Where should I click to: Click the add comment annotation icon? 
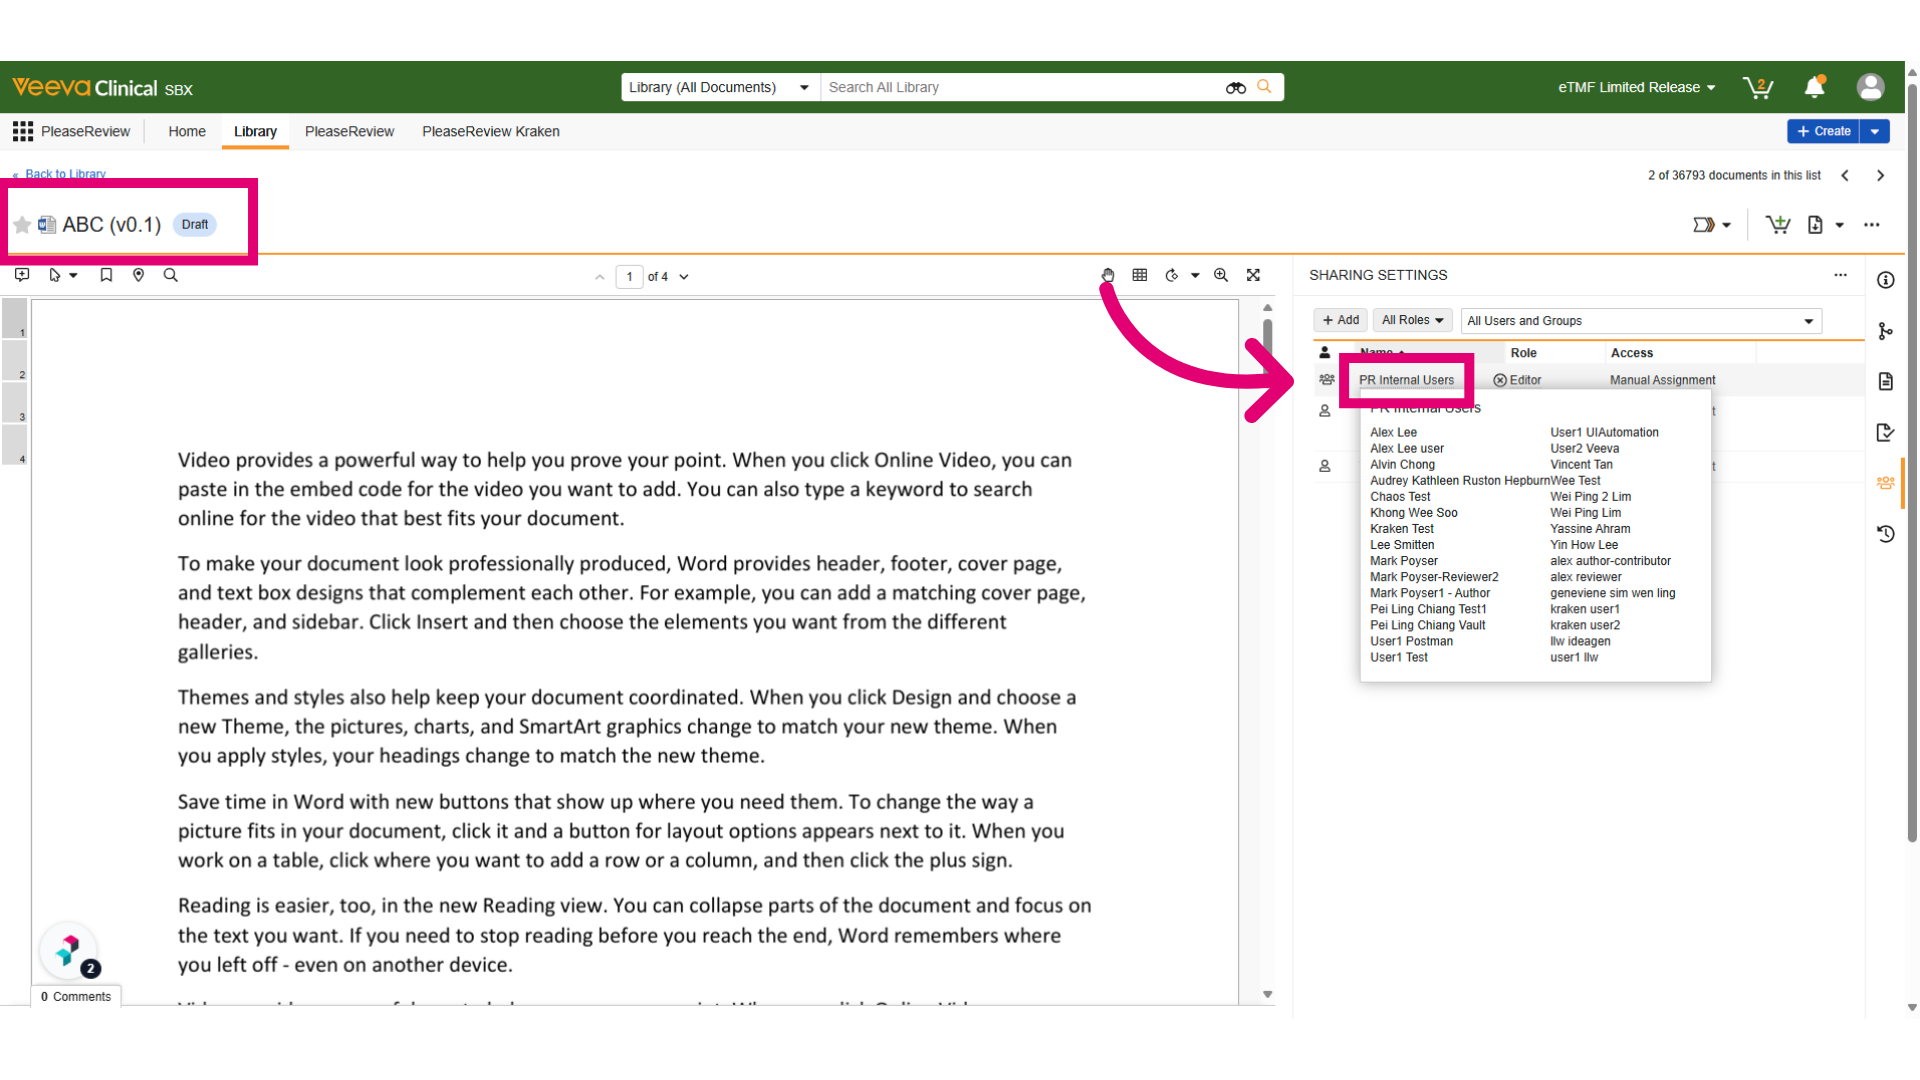tap(22, 275)
